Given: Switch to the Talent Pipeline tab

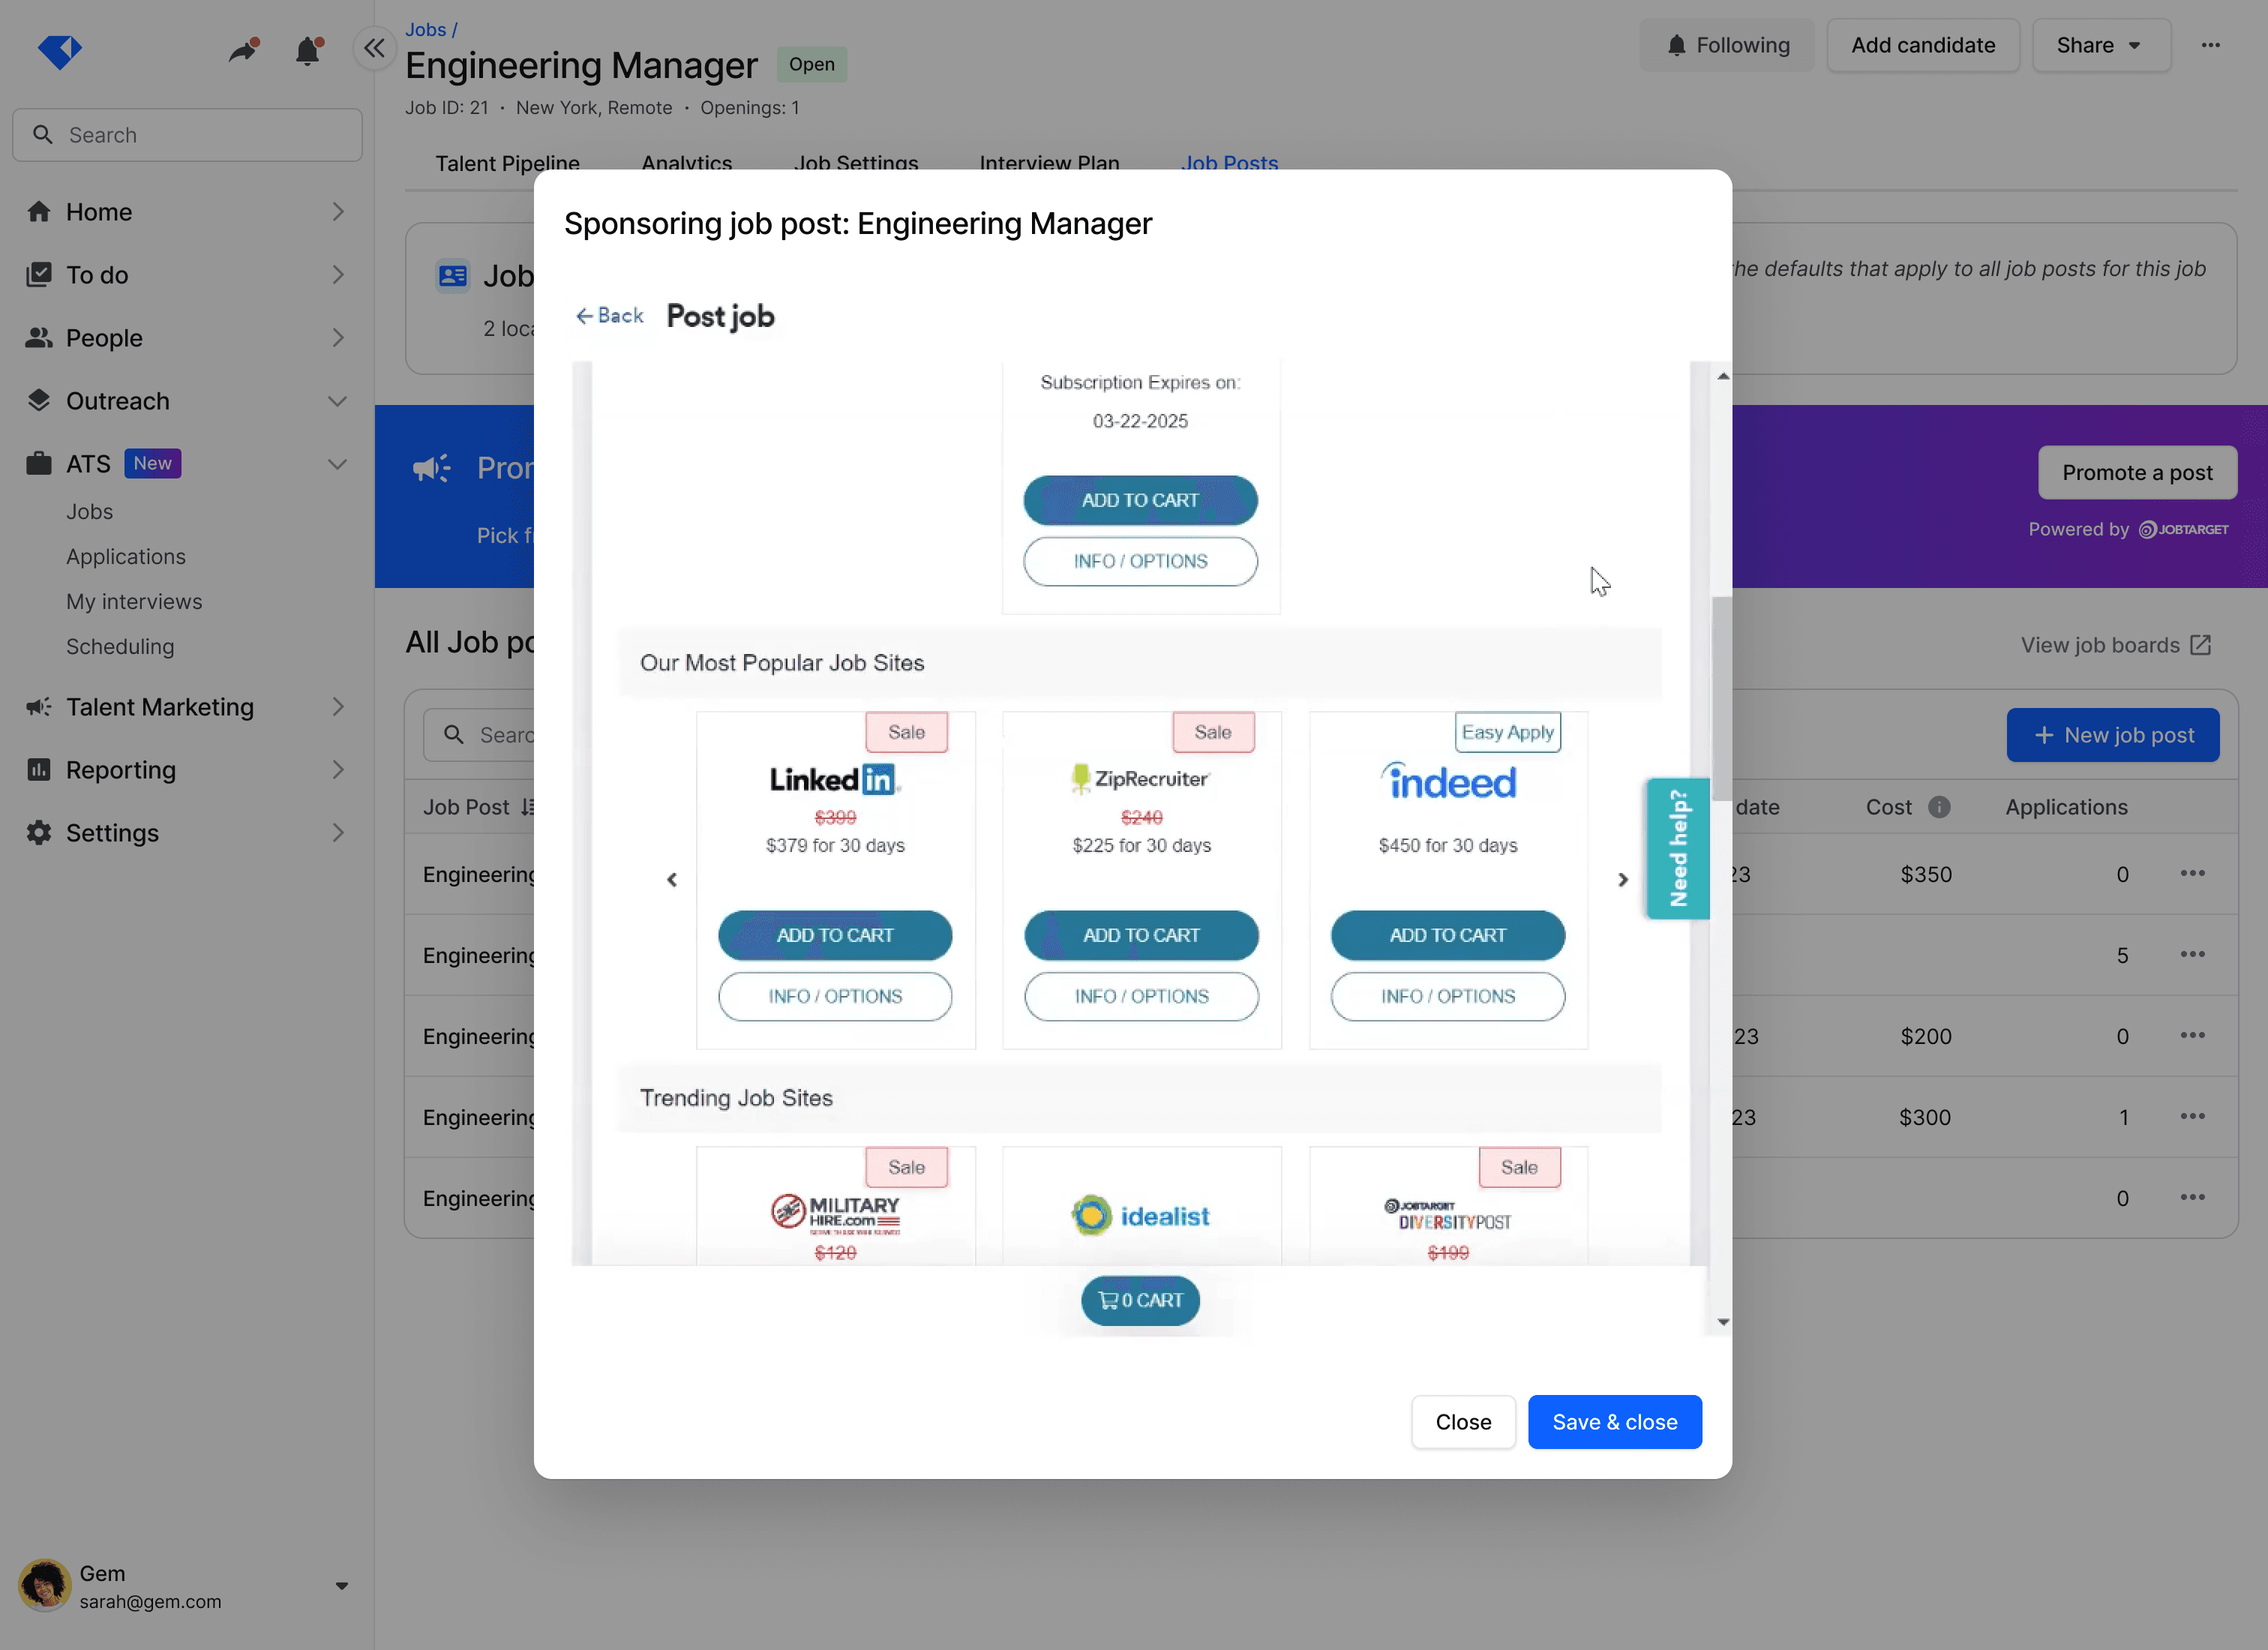Looking at the screenshot, I should [x=507, y=163].
